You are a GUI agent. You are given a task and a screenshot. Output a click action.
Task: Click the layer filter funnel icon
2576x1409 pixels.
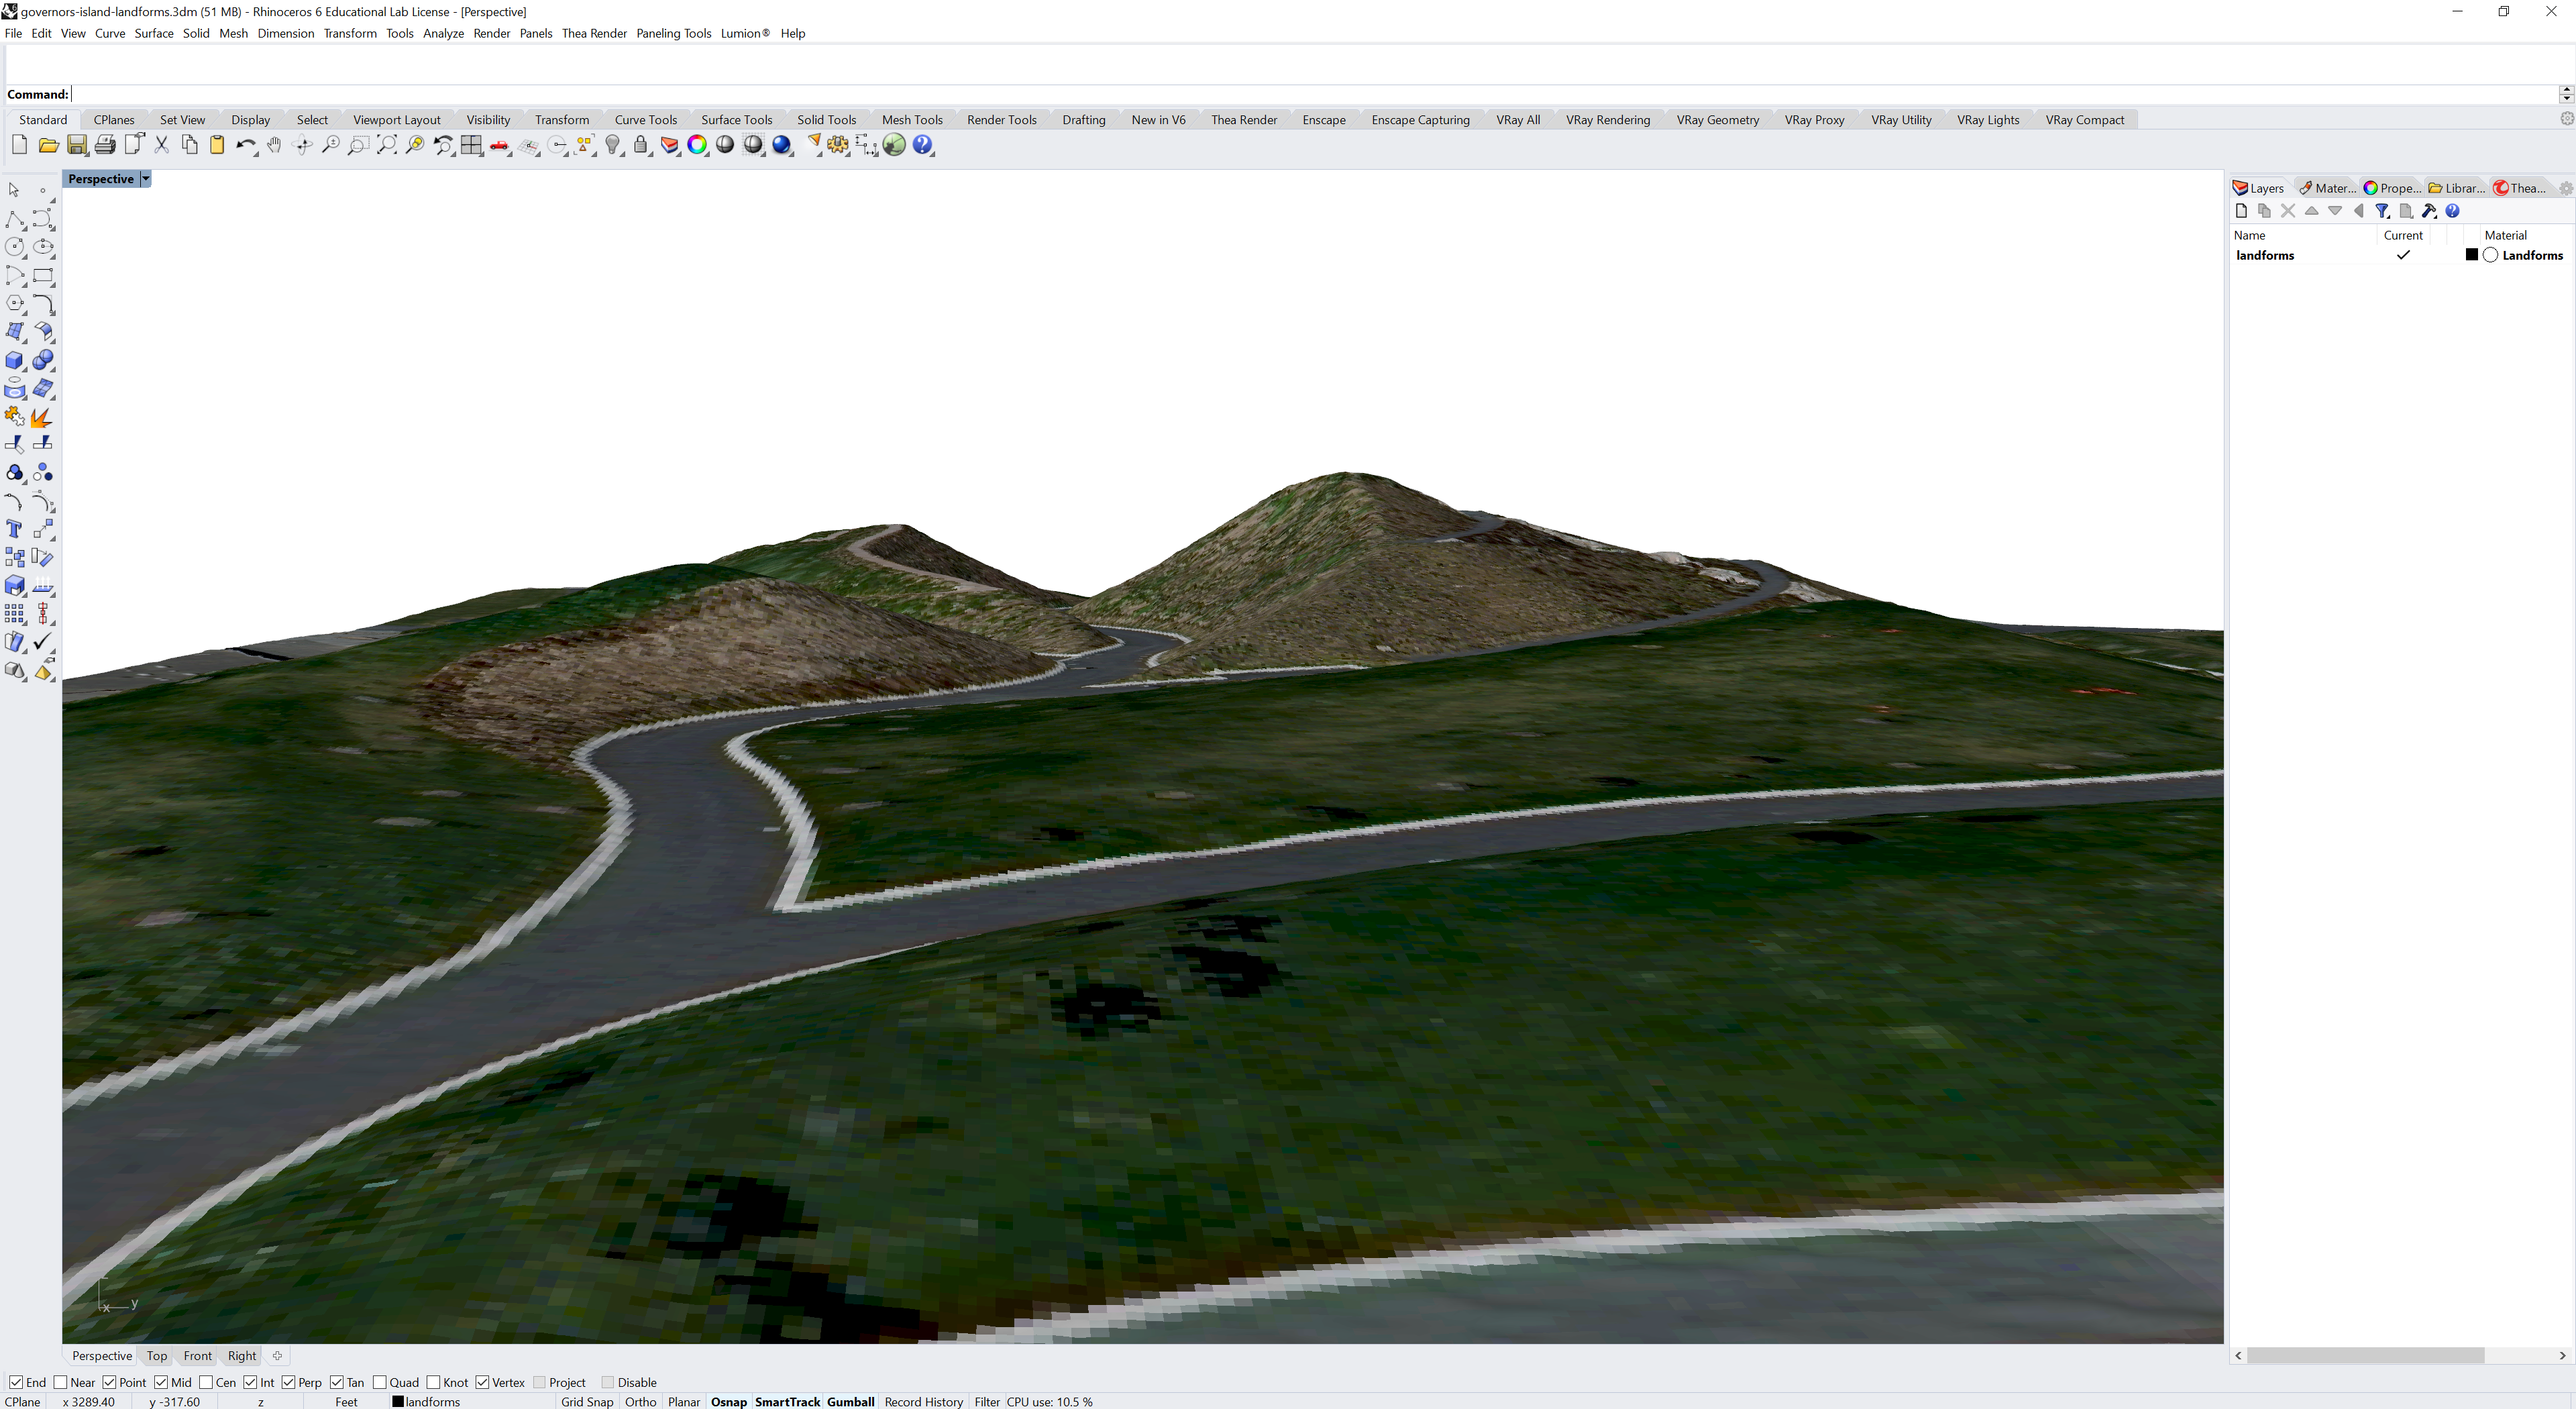coord(2382,211)
